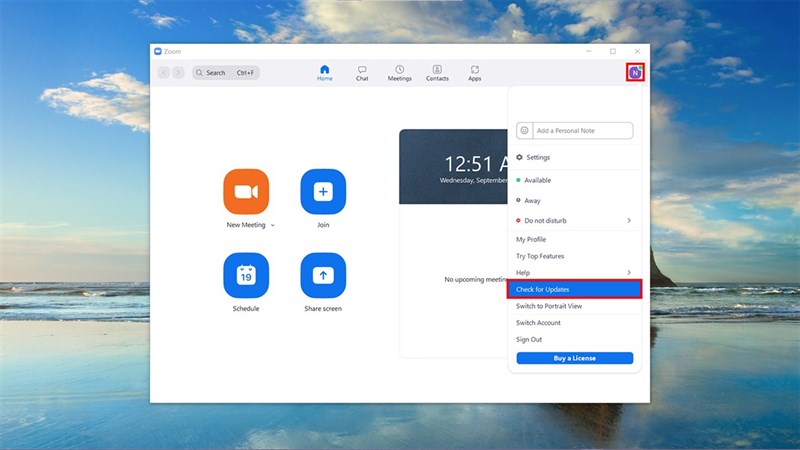Expand the Help submenu chevron
Viewport: 800px width, 450px height.
point(629,273)
